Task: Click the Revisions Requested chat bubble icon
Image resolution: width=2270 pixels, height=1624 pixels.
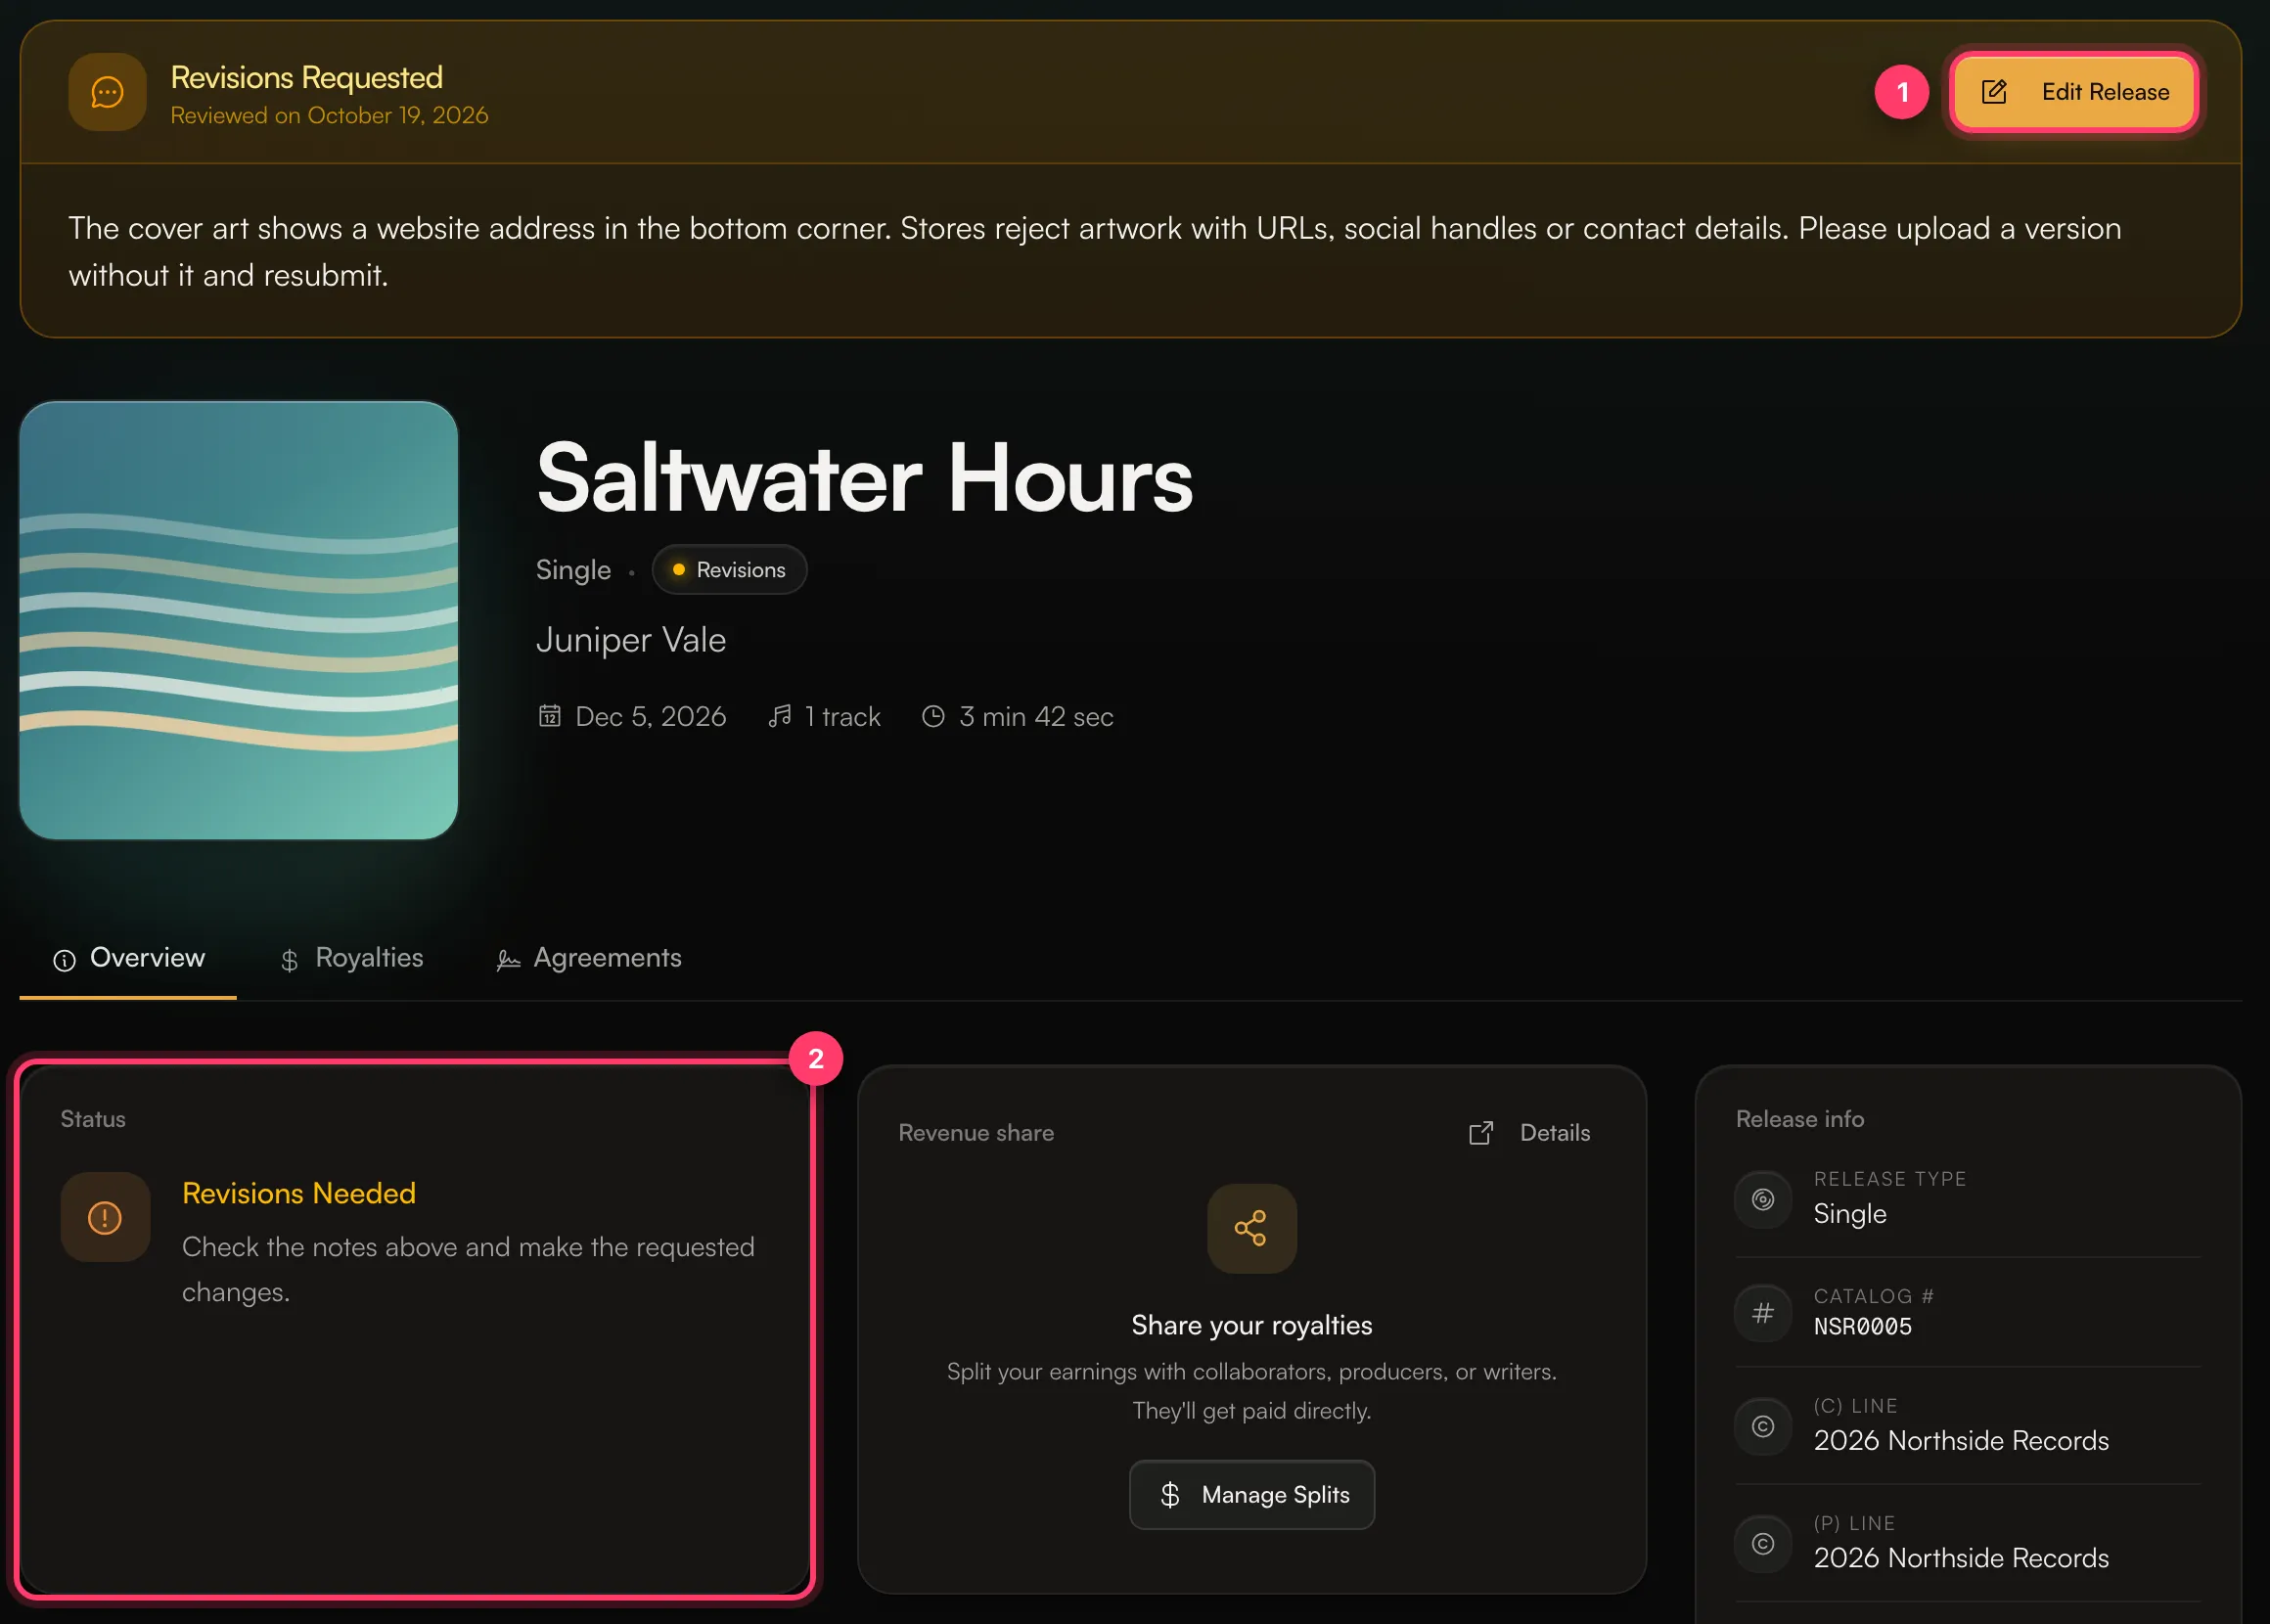Action: point(107,92)
